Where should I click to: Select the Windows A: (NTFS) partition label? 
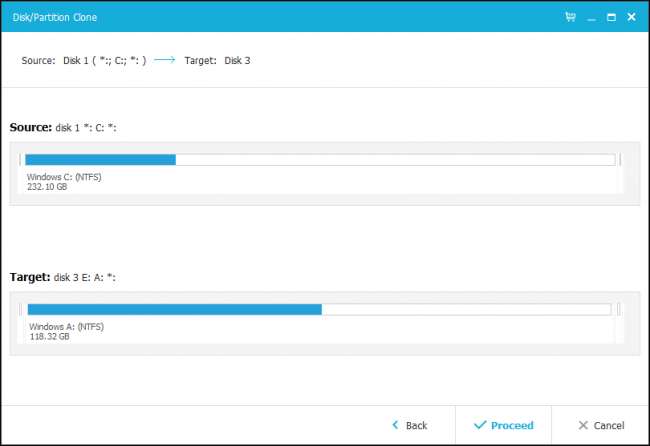click(x=66, y=327)
